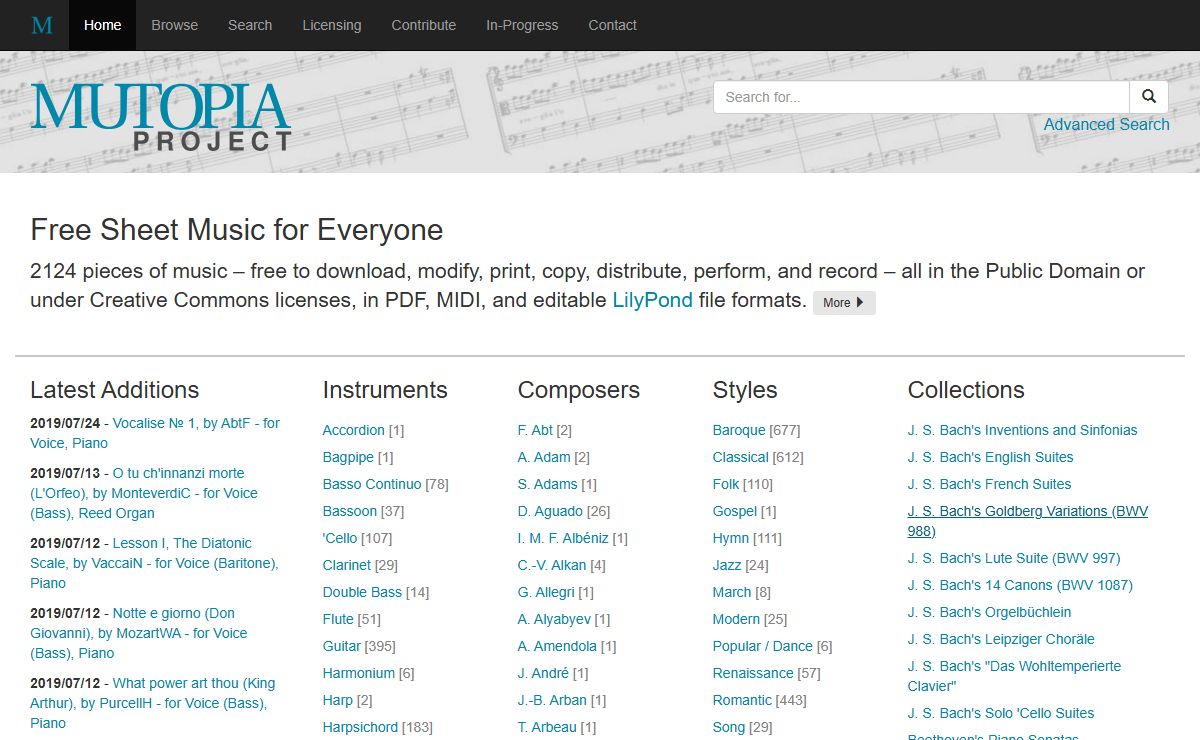Image resolution: width=1200 pixels, height=740 pixels.
Task: Select the Popular / Dance style
Action: [x=762, y=646]
